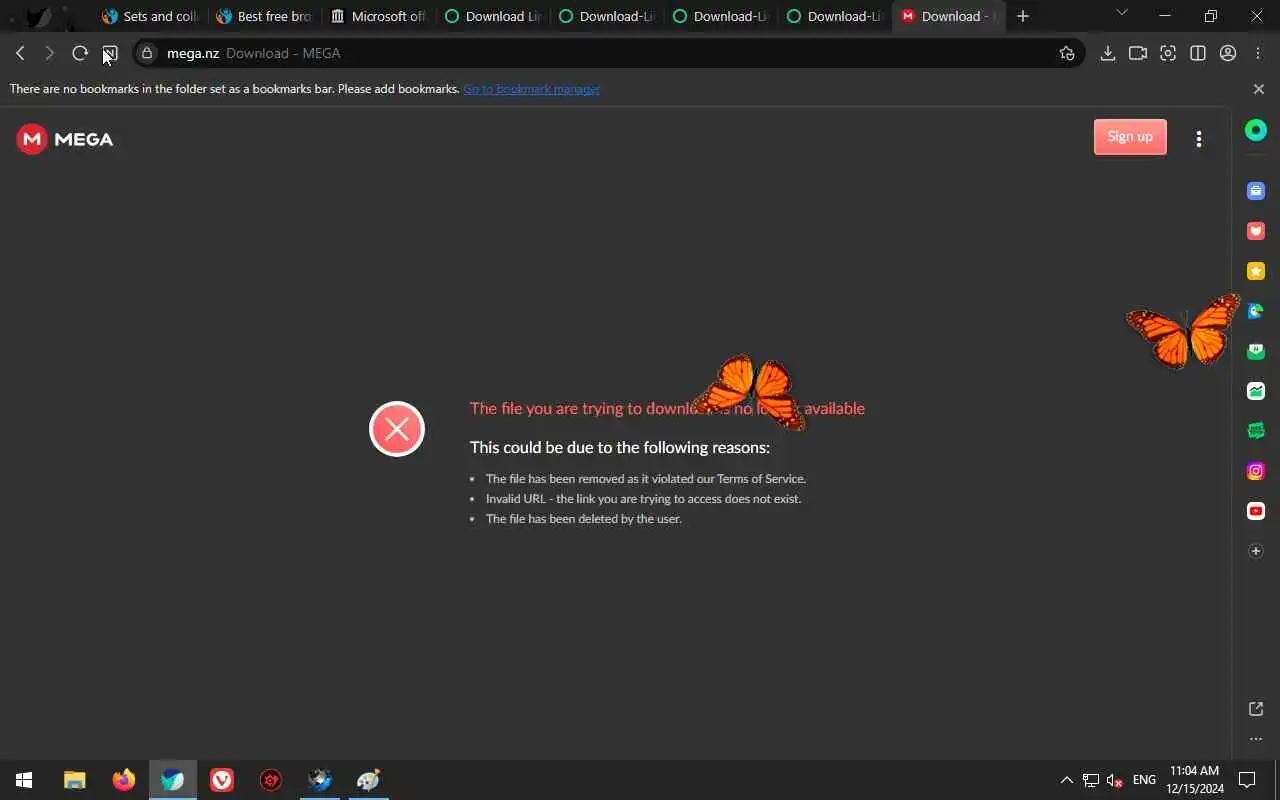This screenshot has width=1280, height=800.
Task: Open the Naver home icon beside reload
Action: (110, 53)
